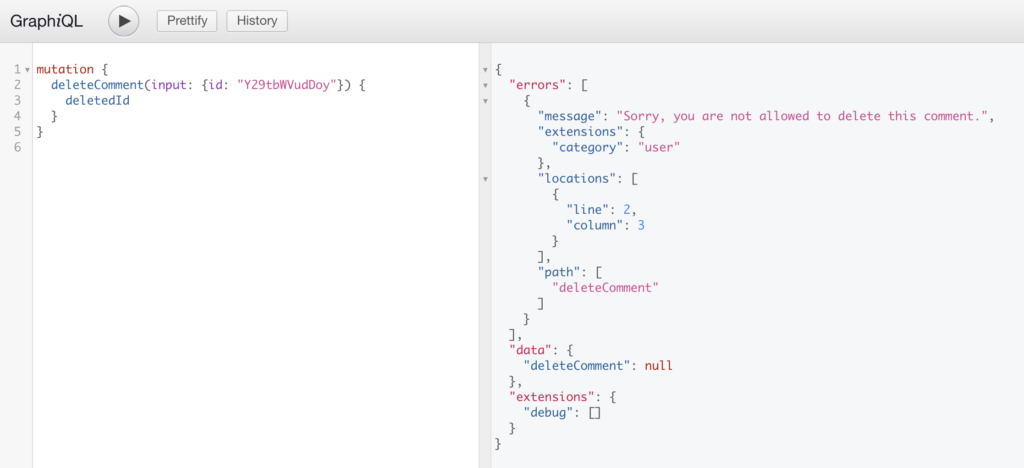Viewport: 1024px width, 468px height.
Task: Click line number 2 in editor gutter
Action: (x=17, y=85)
